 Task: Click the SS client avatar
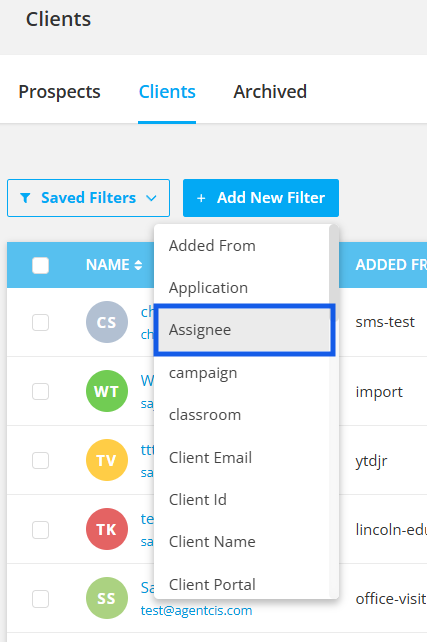[107, 598]
